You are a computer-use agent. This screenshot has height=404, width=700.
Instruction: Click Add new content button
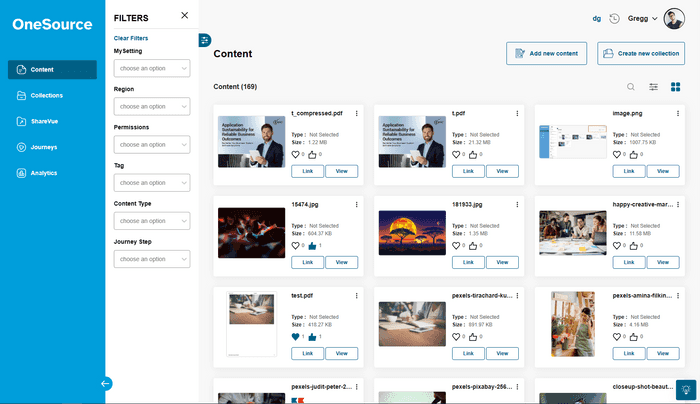pyautogui.click(x=546, y=54)
